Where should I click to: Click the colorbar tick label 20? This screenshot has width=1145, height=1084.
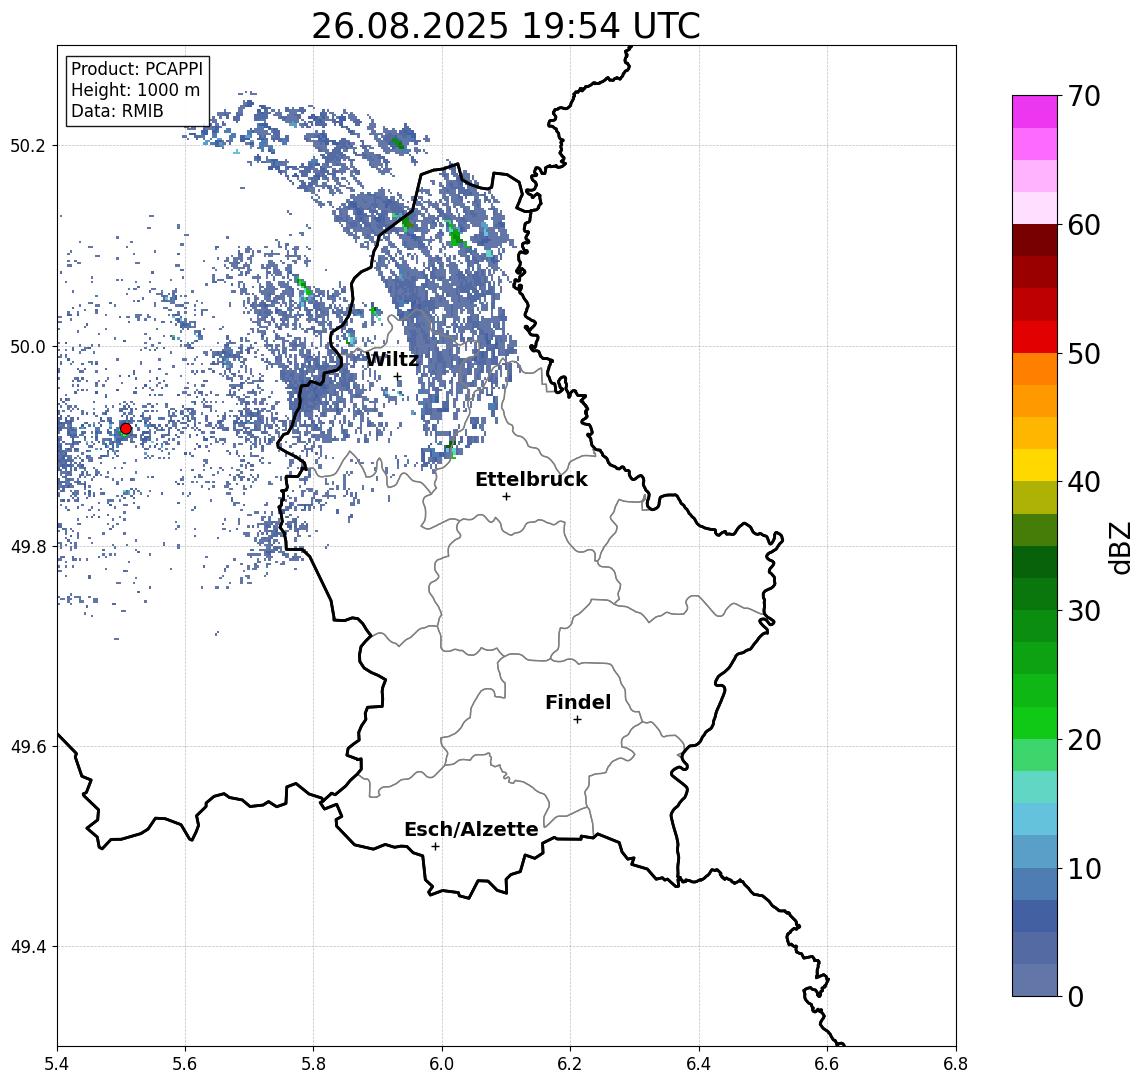[x=1084, y=739]
